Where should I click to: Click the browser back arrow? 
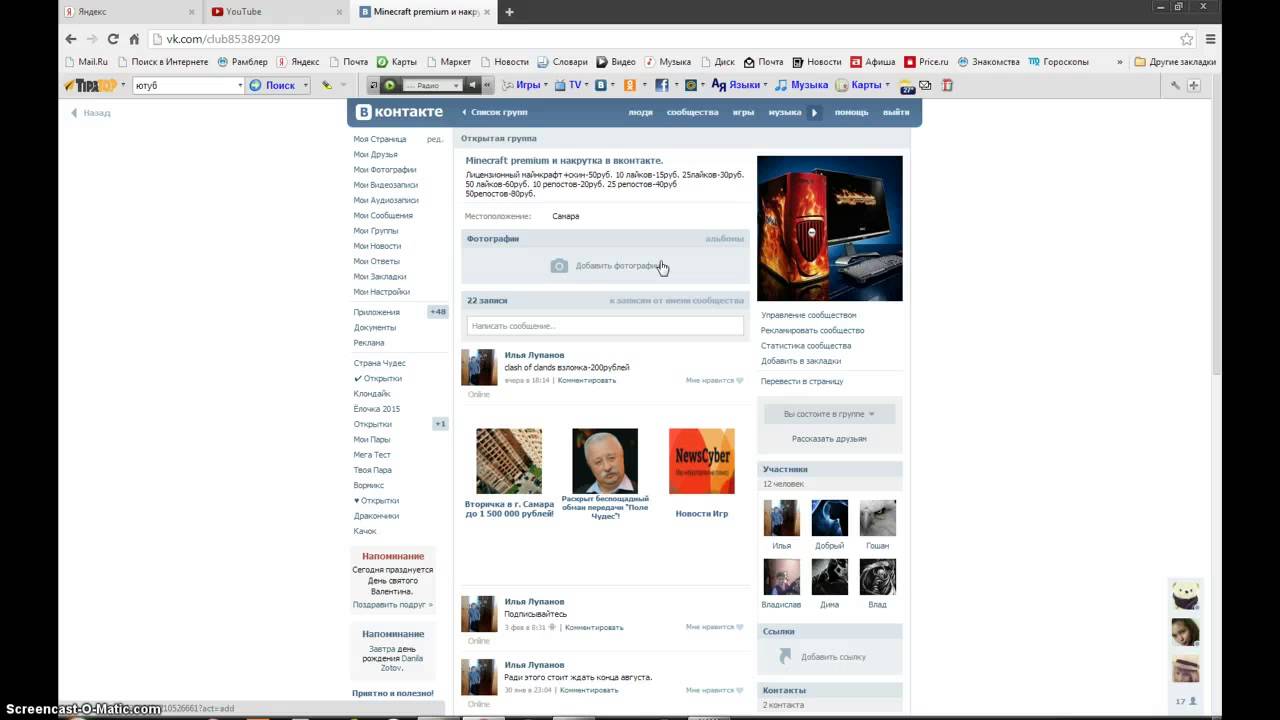click(x=70, y=39)
